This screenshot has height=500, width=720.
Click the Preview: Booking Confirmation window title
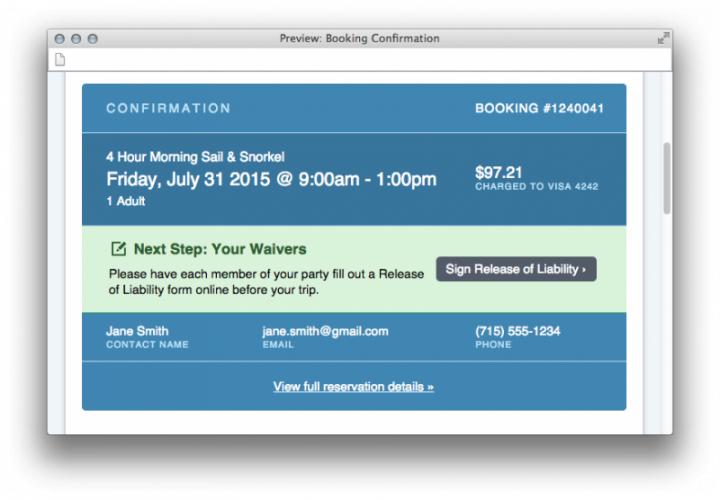[x=360, y=39]
